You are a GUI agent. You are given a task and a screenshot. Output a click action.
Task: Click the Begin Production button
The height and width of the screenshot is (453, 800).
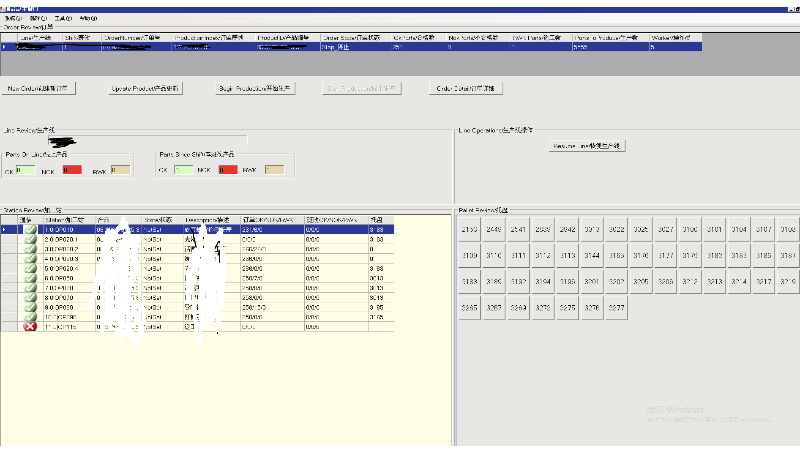click(x=255, y=88)
